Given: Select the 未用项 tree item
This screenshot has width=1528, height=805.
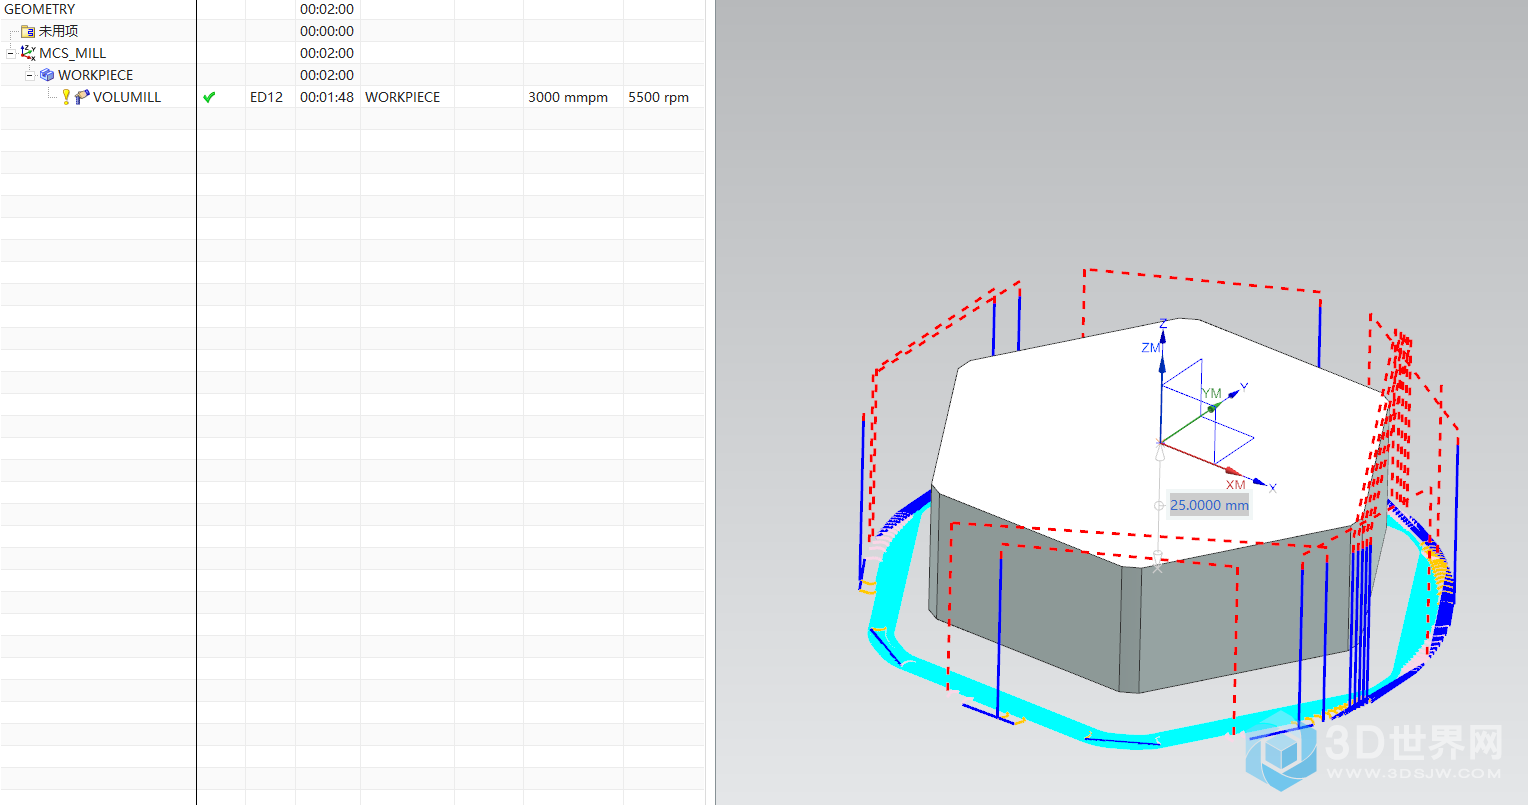Looking at the screenshot, I should click(58, 31).
